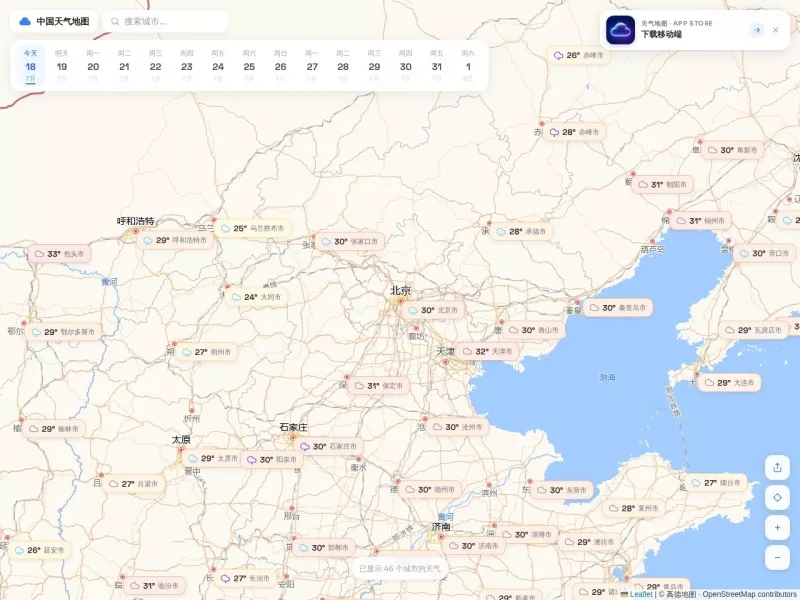
Task: Open the 阜新市 30° weather card
Action: pos(733,150)
